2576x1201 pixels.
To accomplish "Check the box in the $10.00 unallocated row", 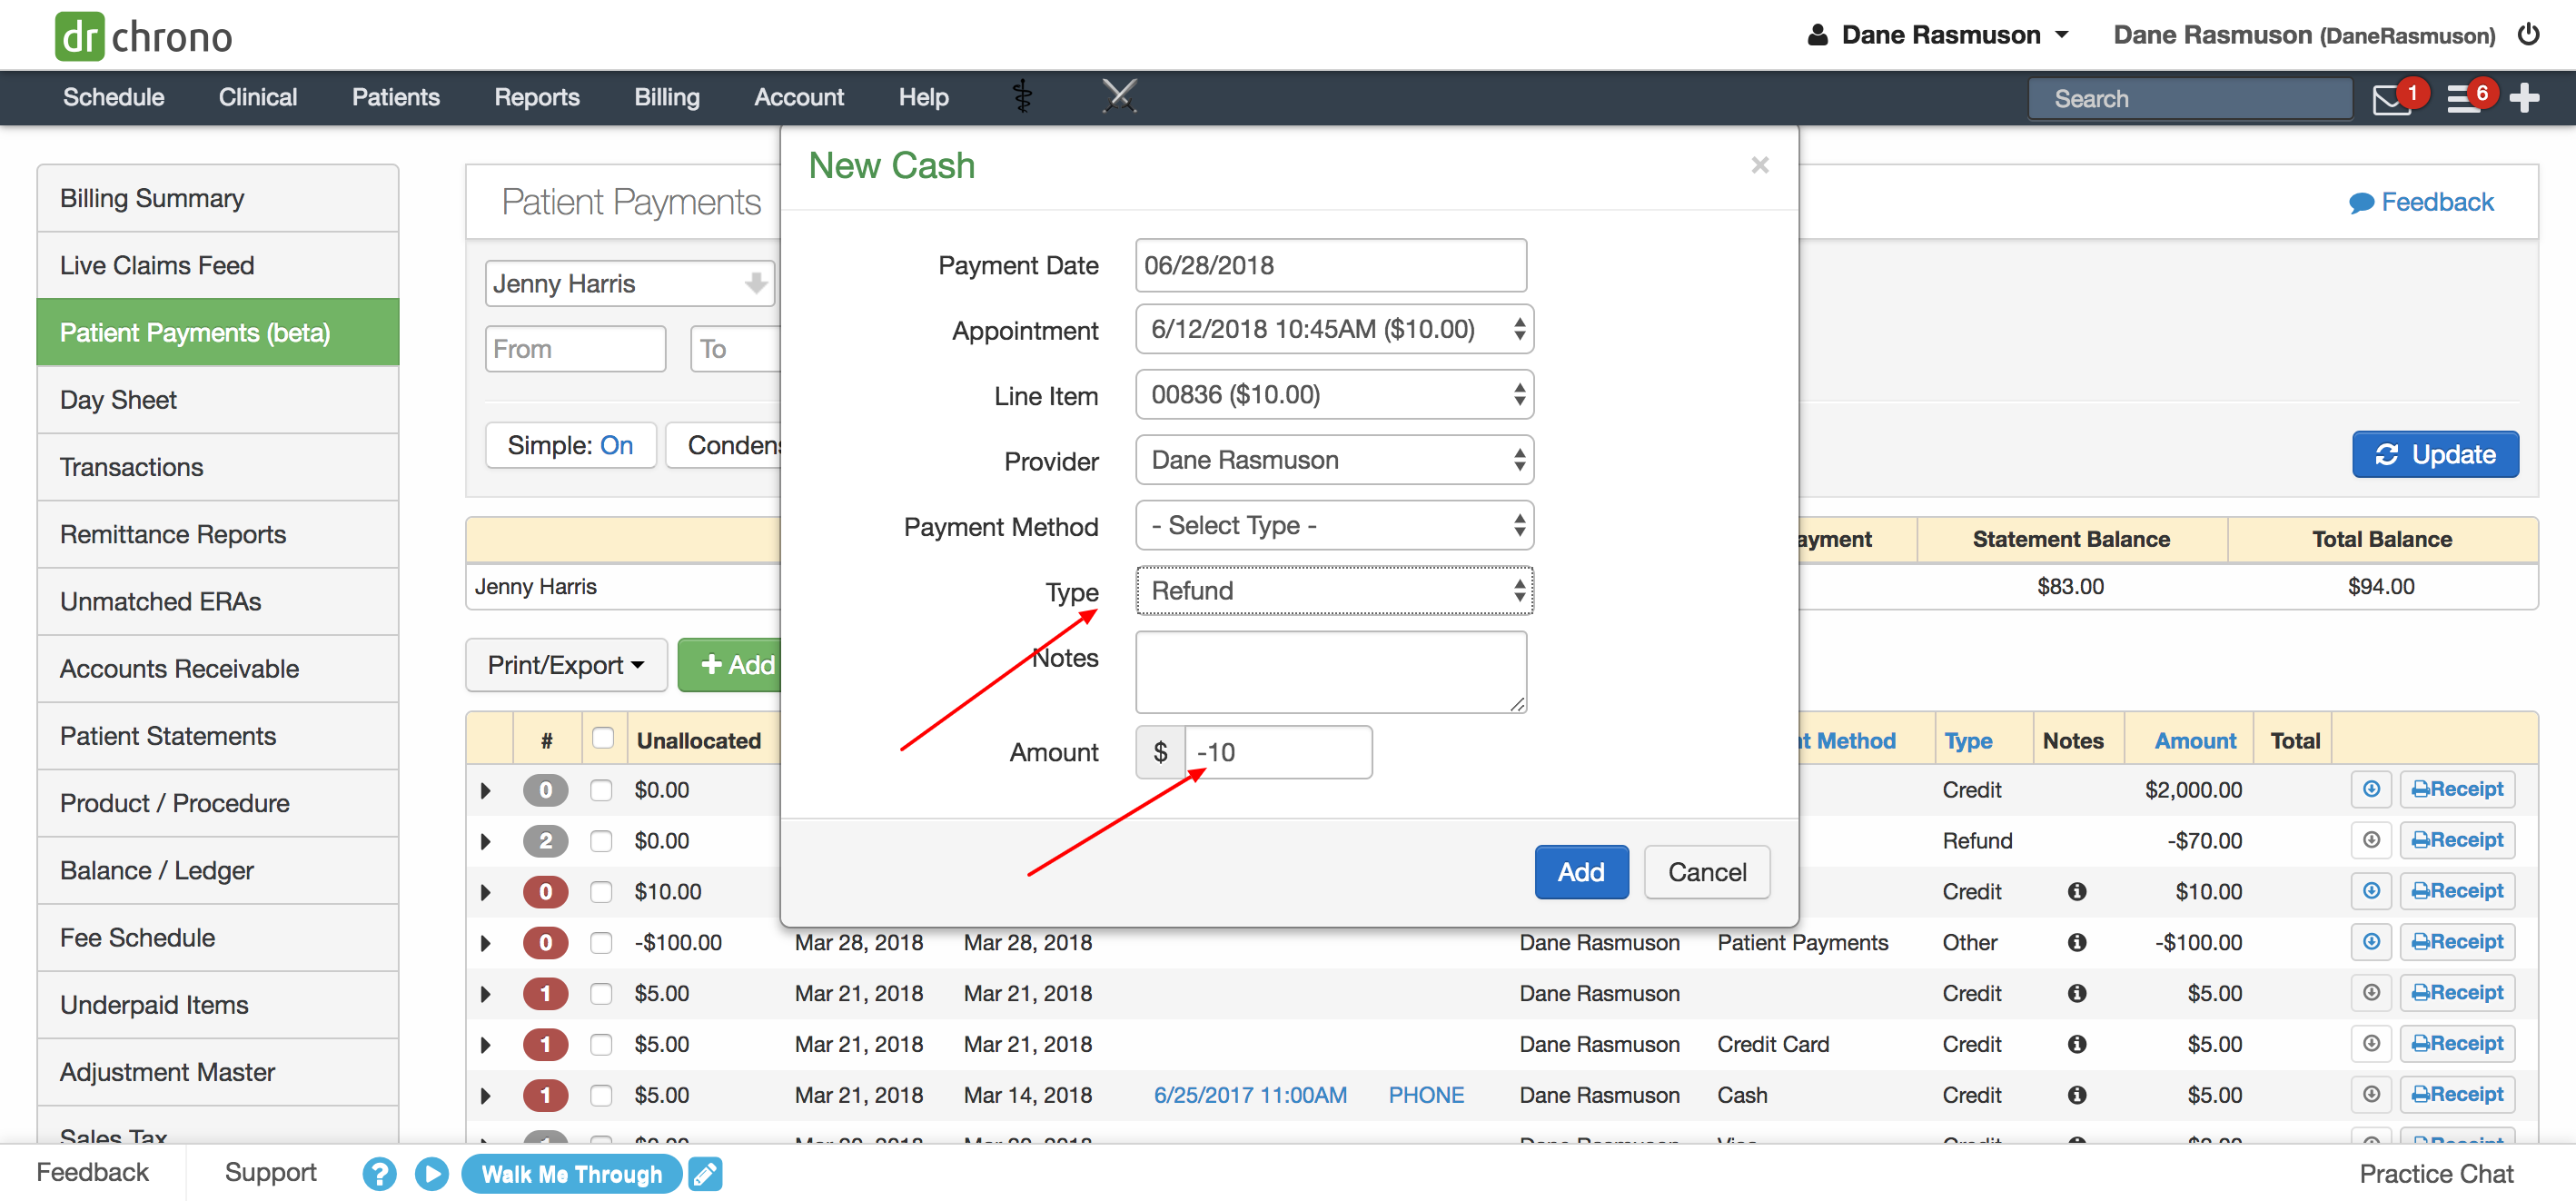I will point(600,892).
